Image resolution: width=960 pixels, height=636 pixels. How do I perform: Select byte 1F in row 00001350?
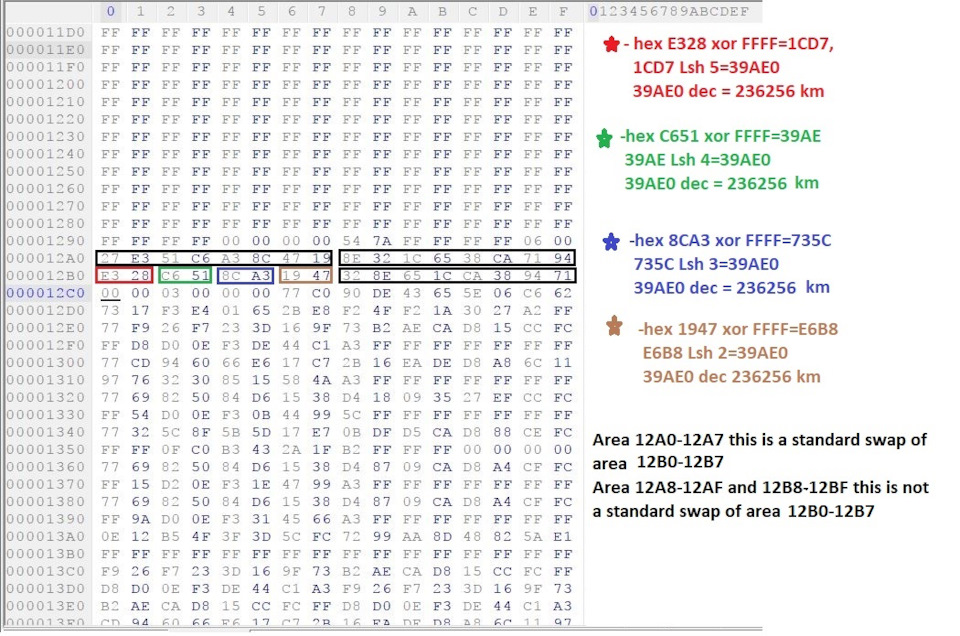coord(321,449)
